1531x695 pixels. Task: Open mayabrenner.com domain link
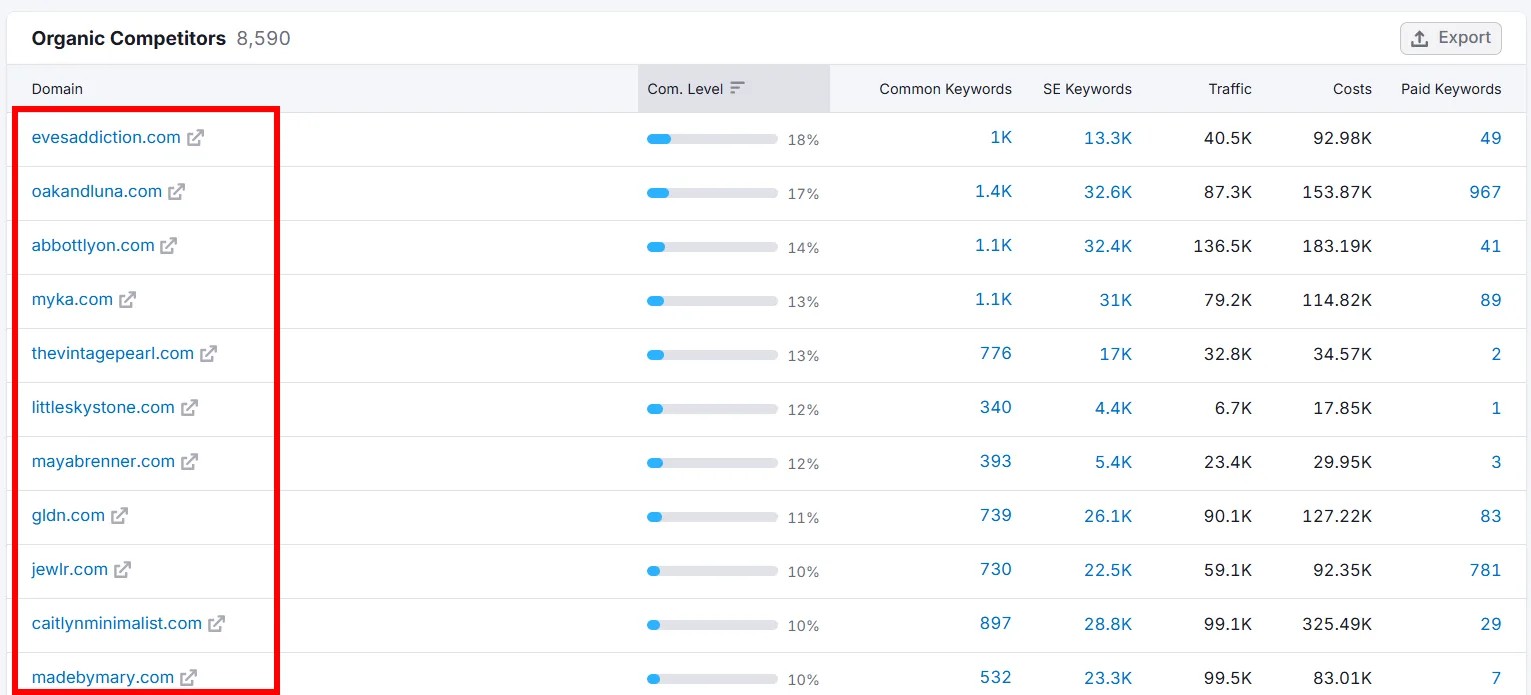(103, 461)
